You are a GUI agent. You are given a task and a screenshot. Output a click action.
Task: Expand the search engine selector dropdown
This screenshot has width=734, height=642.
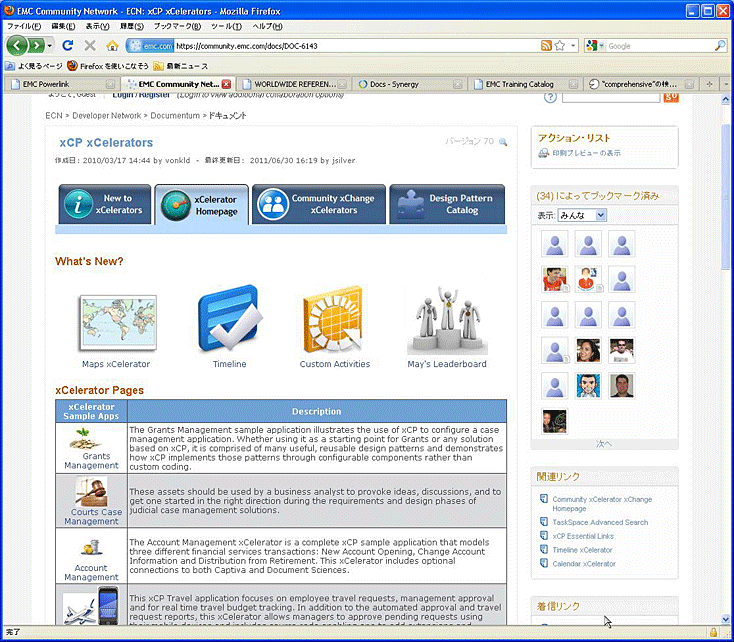596,46
